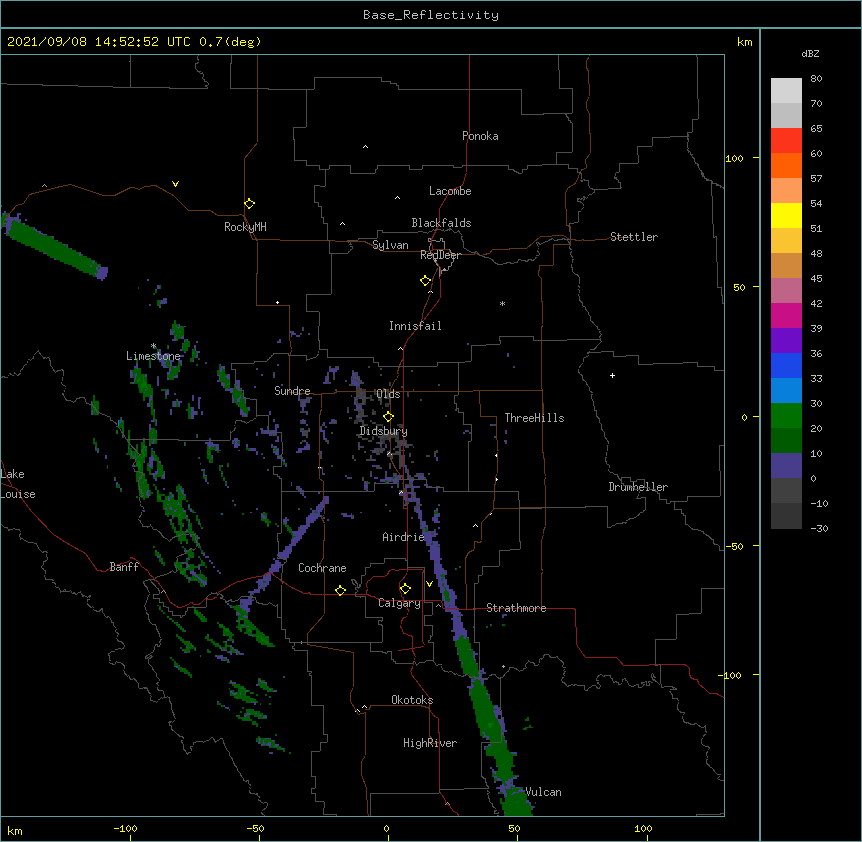Screen dimensions: 862x842
Task: Click the blue 36 dBZ legend swatch
Action: [786, 365]
